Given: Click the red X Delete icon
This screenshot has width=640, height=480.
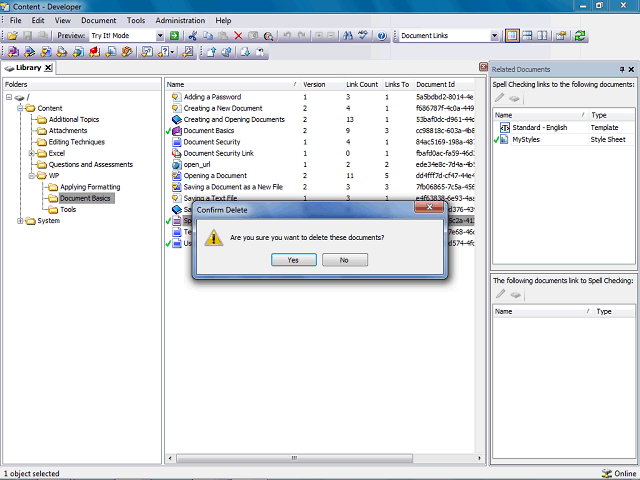Looking at the screenshot, I should (238, 36).
